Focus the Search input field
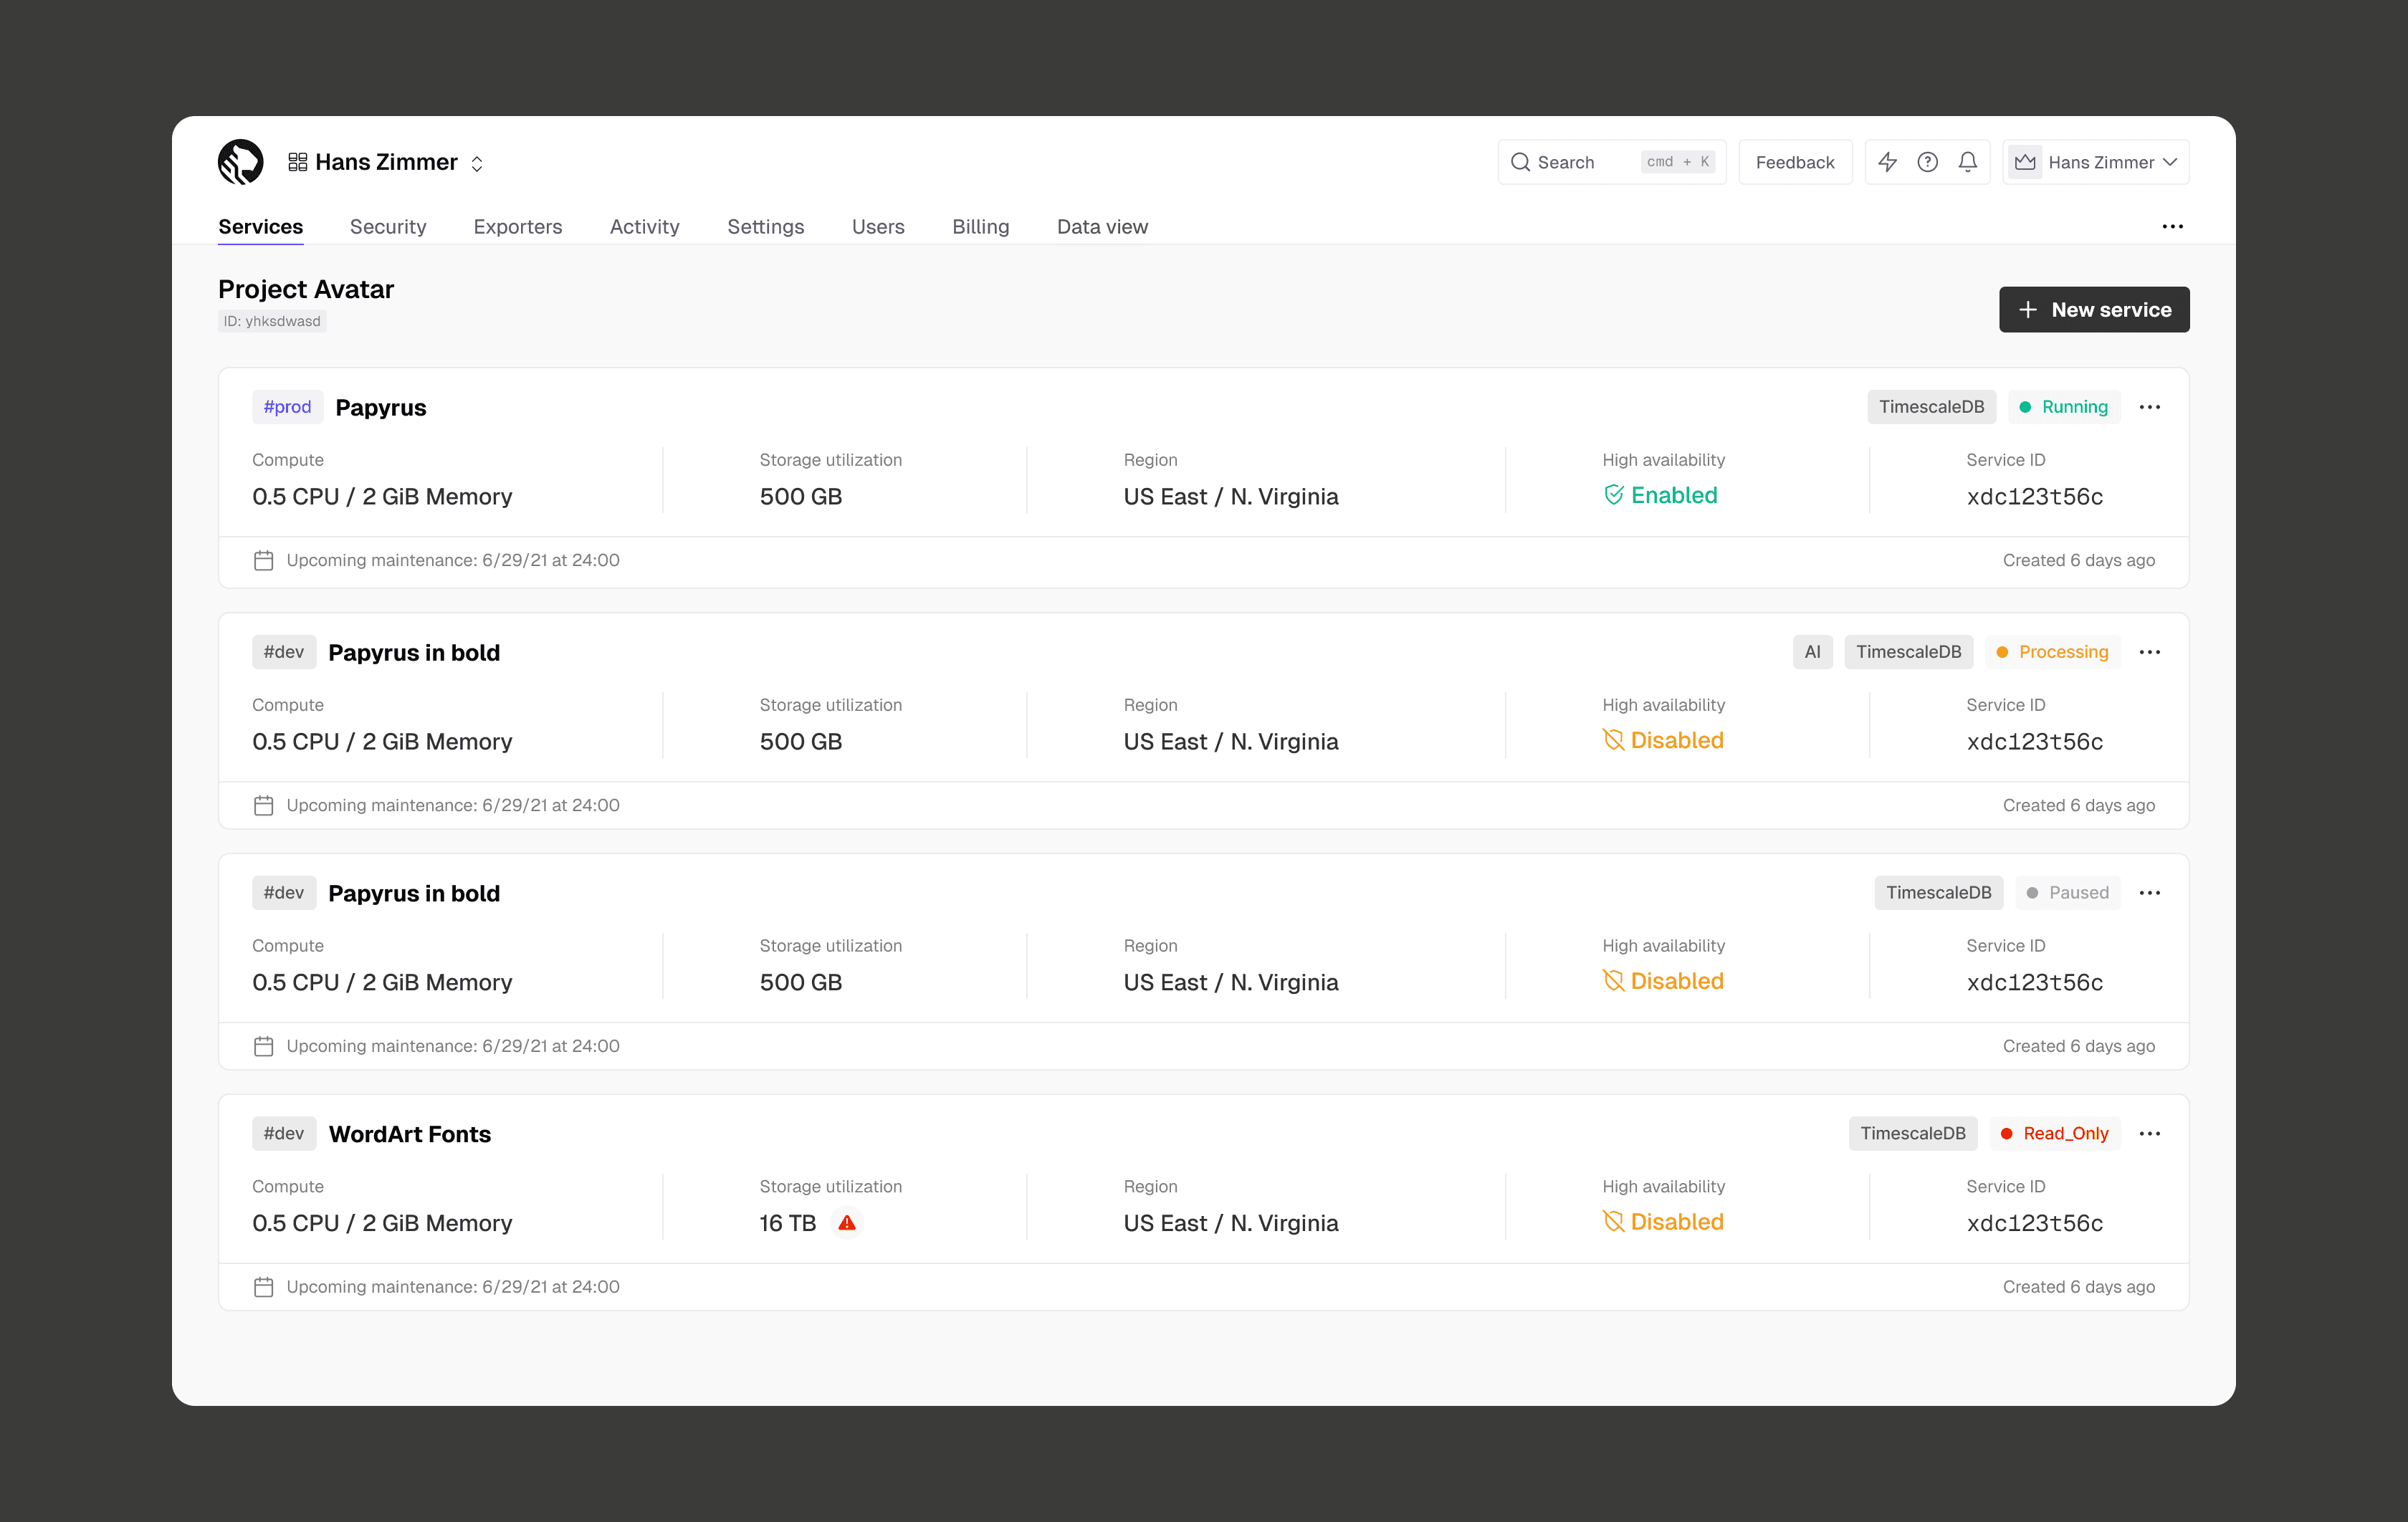This screenshot has width=2408, height=1522. click(x=1612, y=162)
